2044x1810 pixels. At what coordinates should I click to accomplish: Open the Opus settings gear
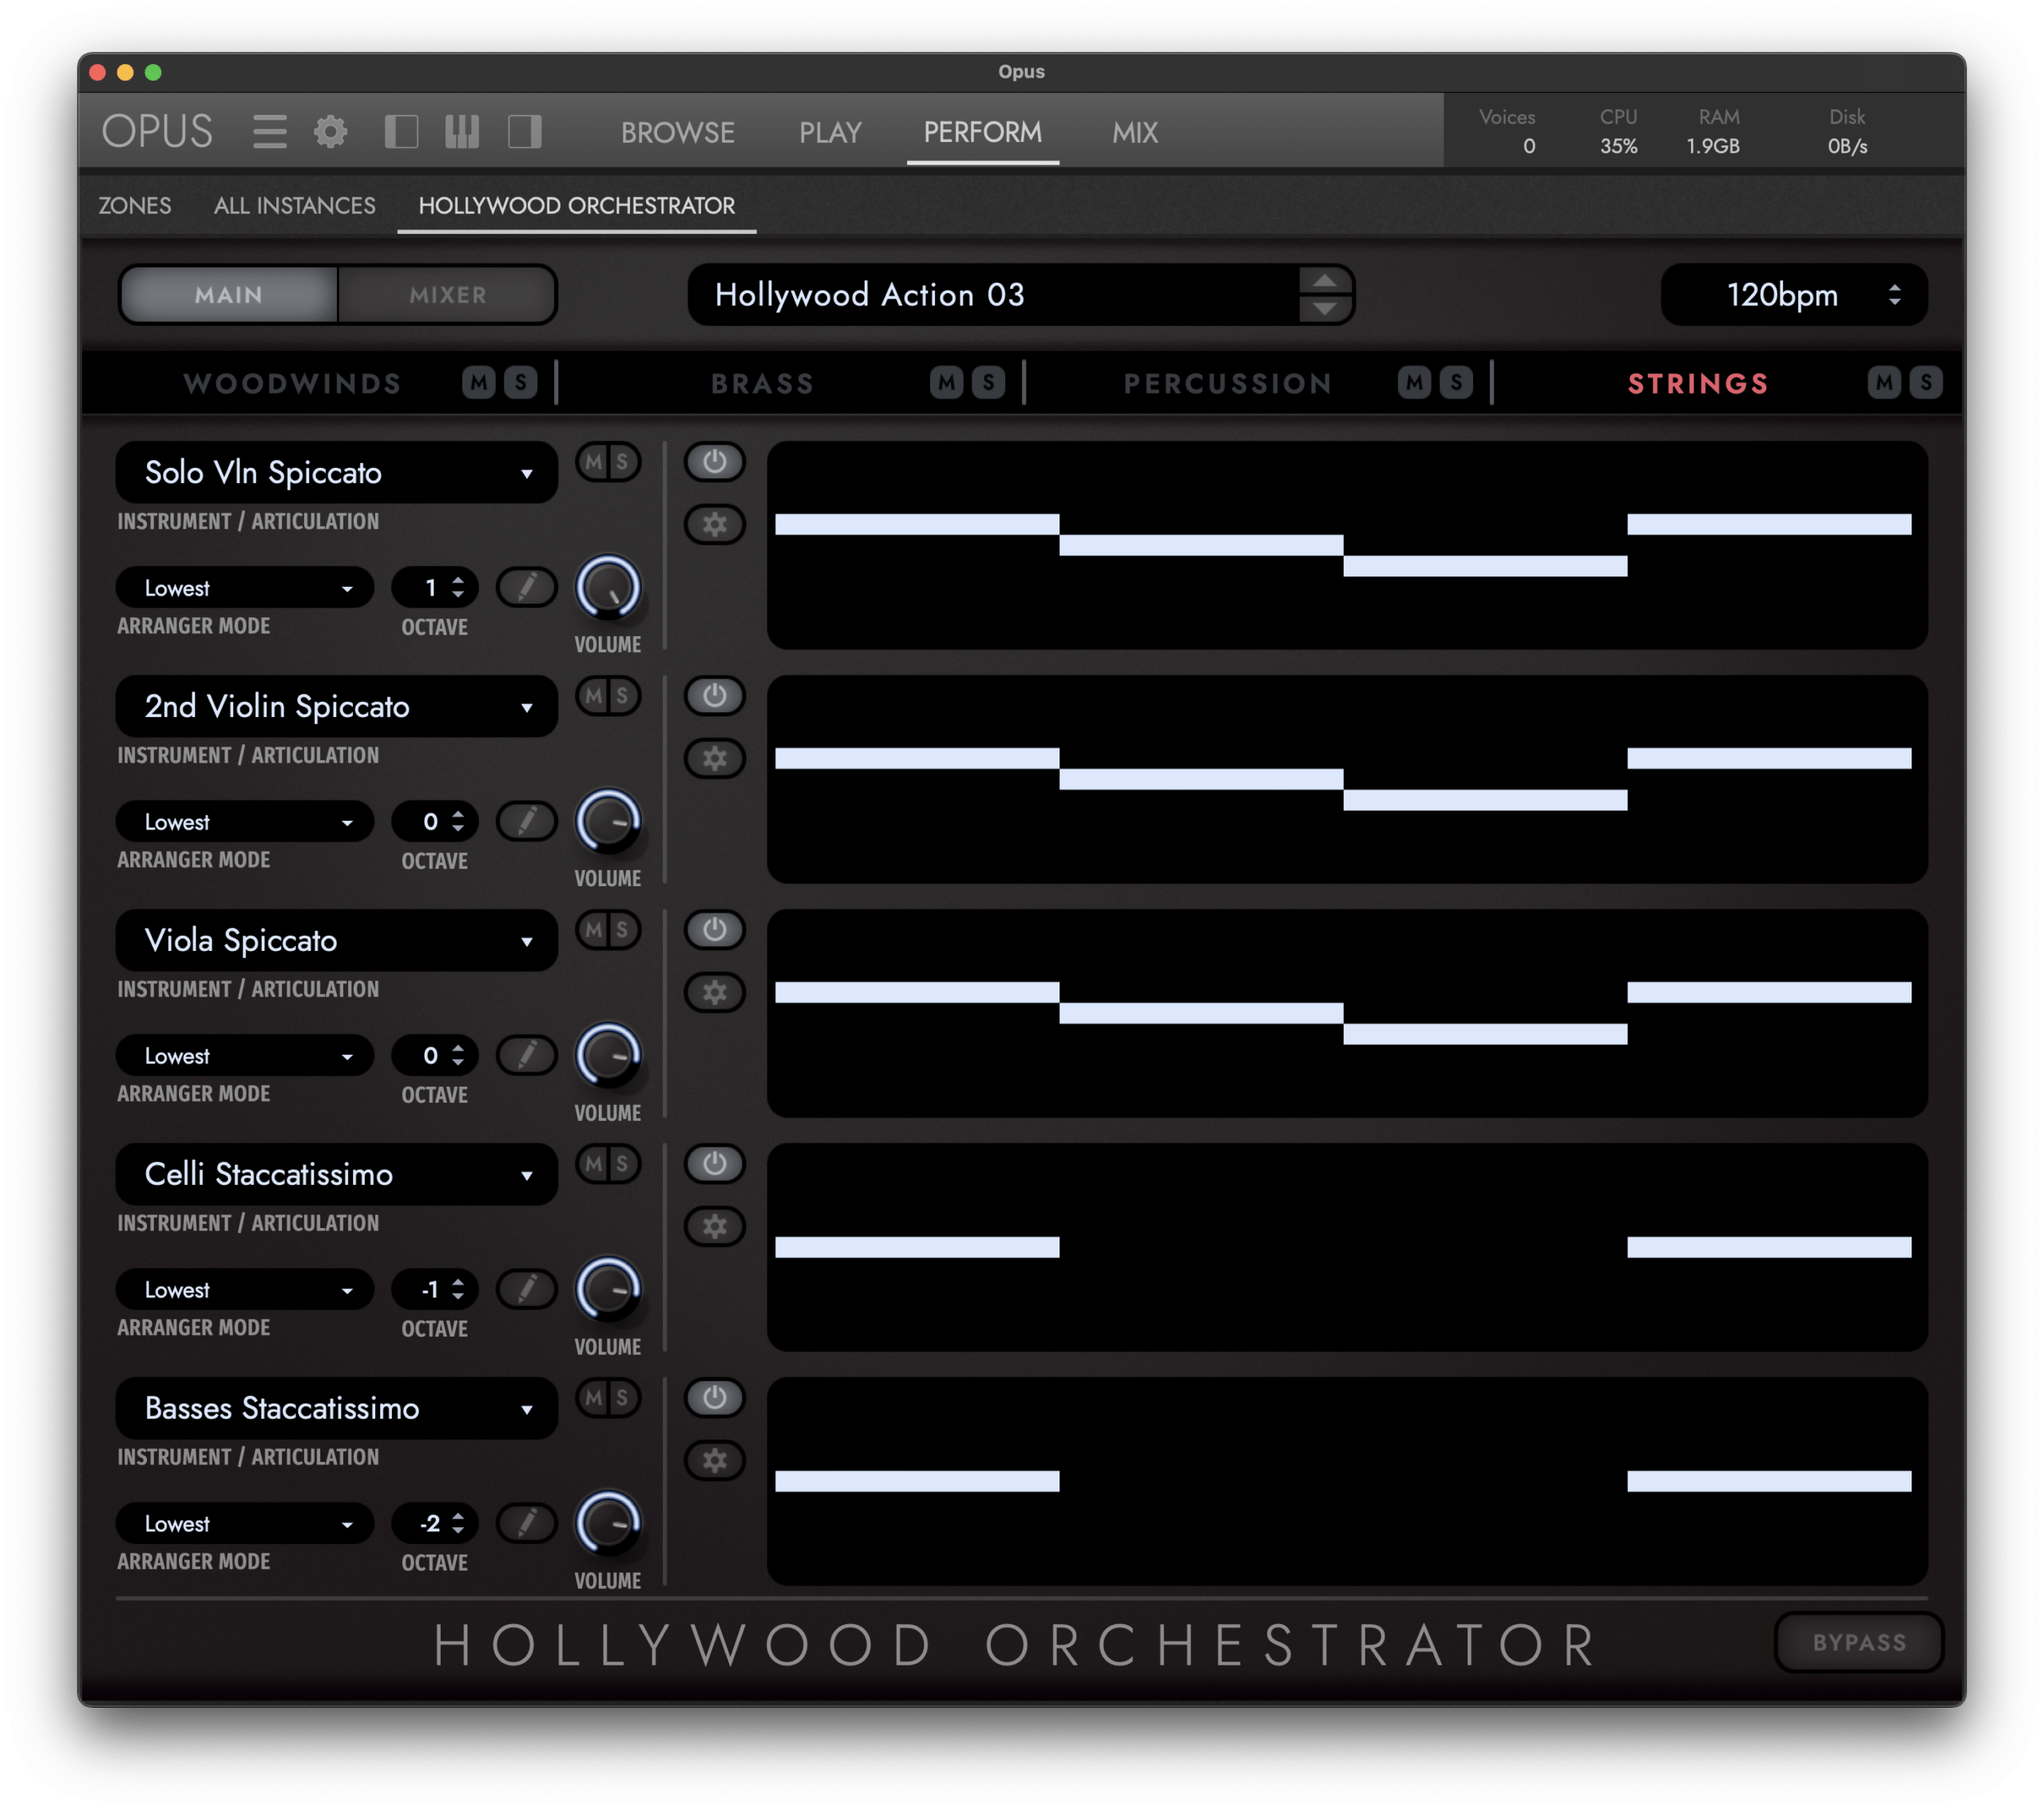(x=331, y=131)
